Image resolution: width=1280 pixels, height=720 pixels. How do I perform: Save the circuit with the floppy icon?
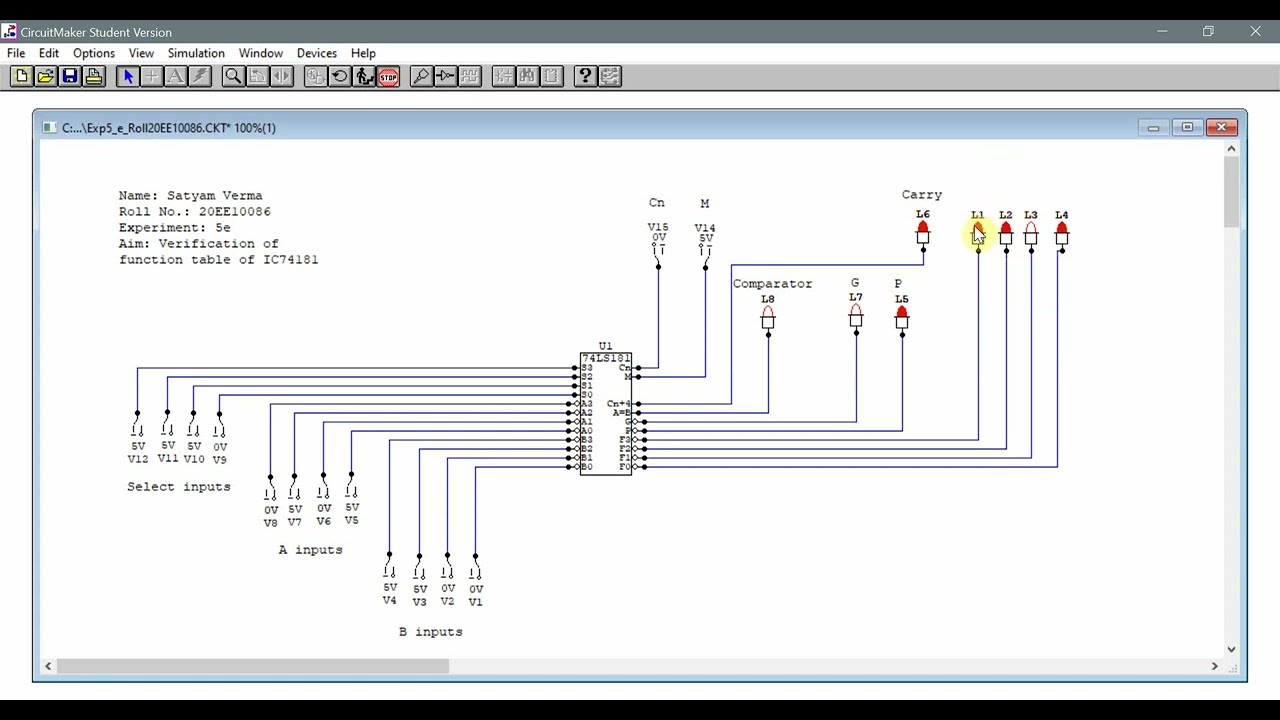pos(69,76)
